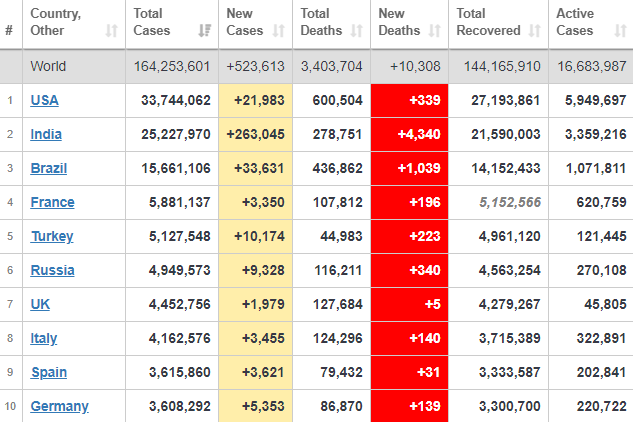Select World active cases 16,683,987
633x422 pixels.
click(592, 66)
